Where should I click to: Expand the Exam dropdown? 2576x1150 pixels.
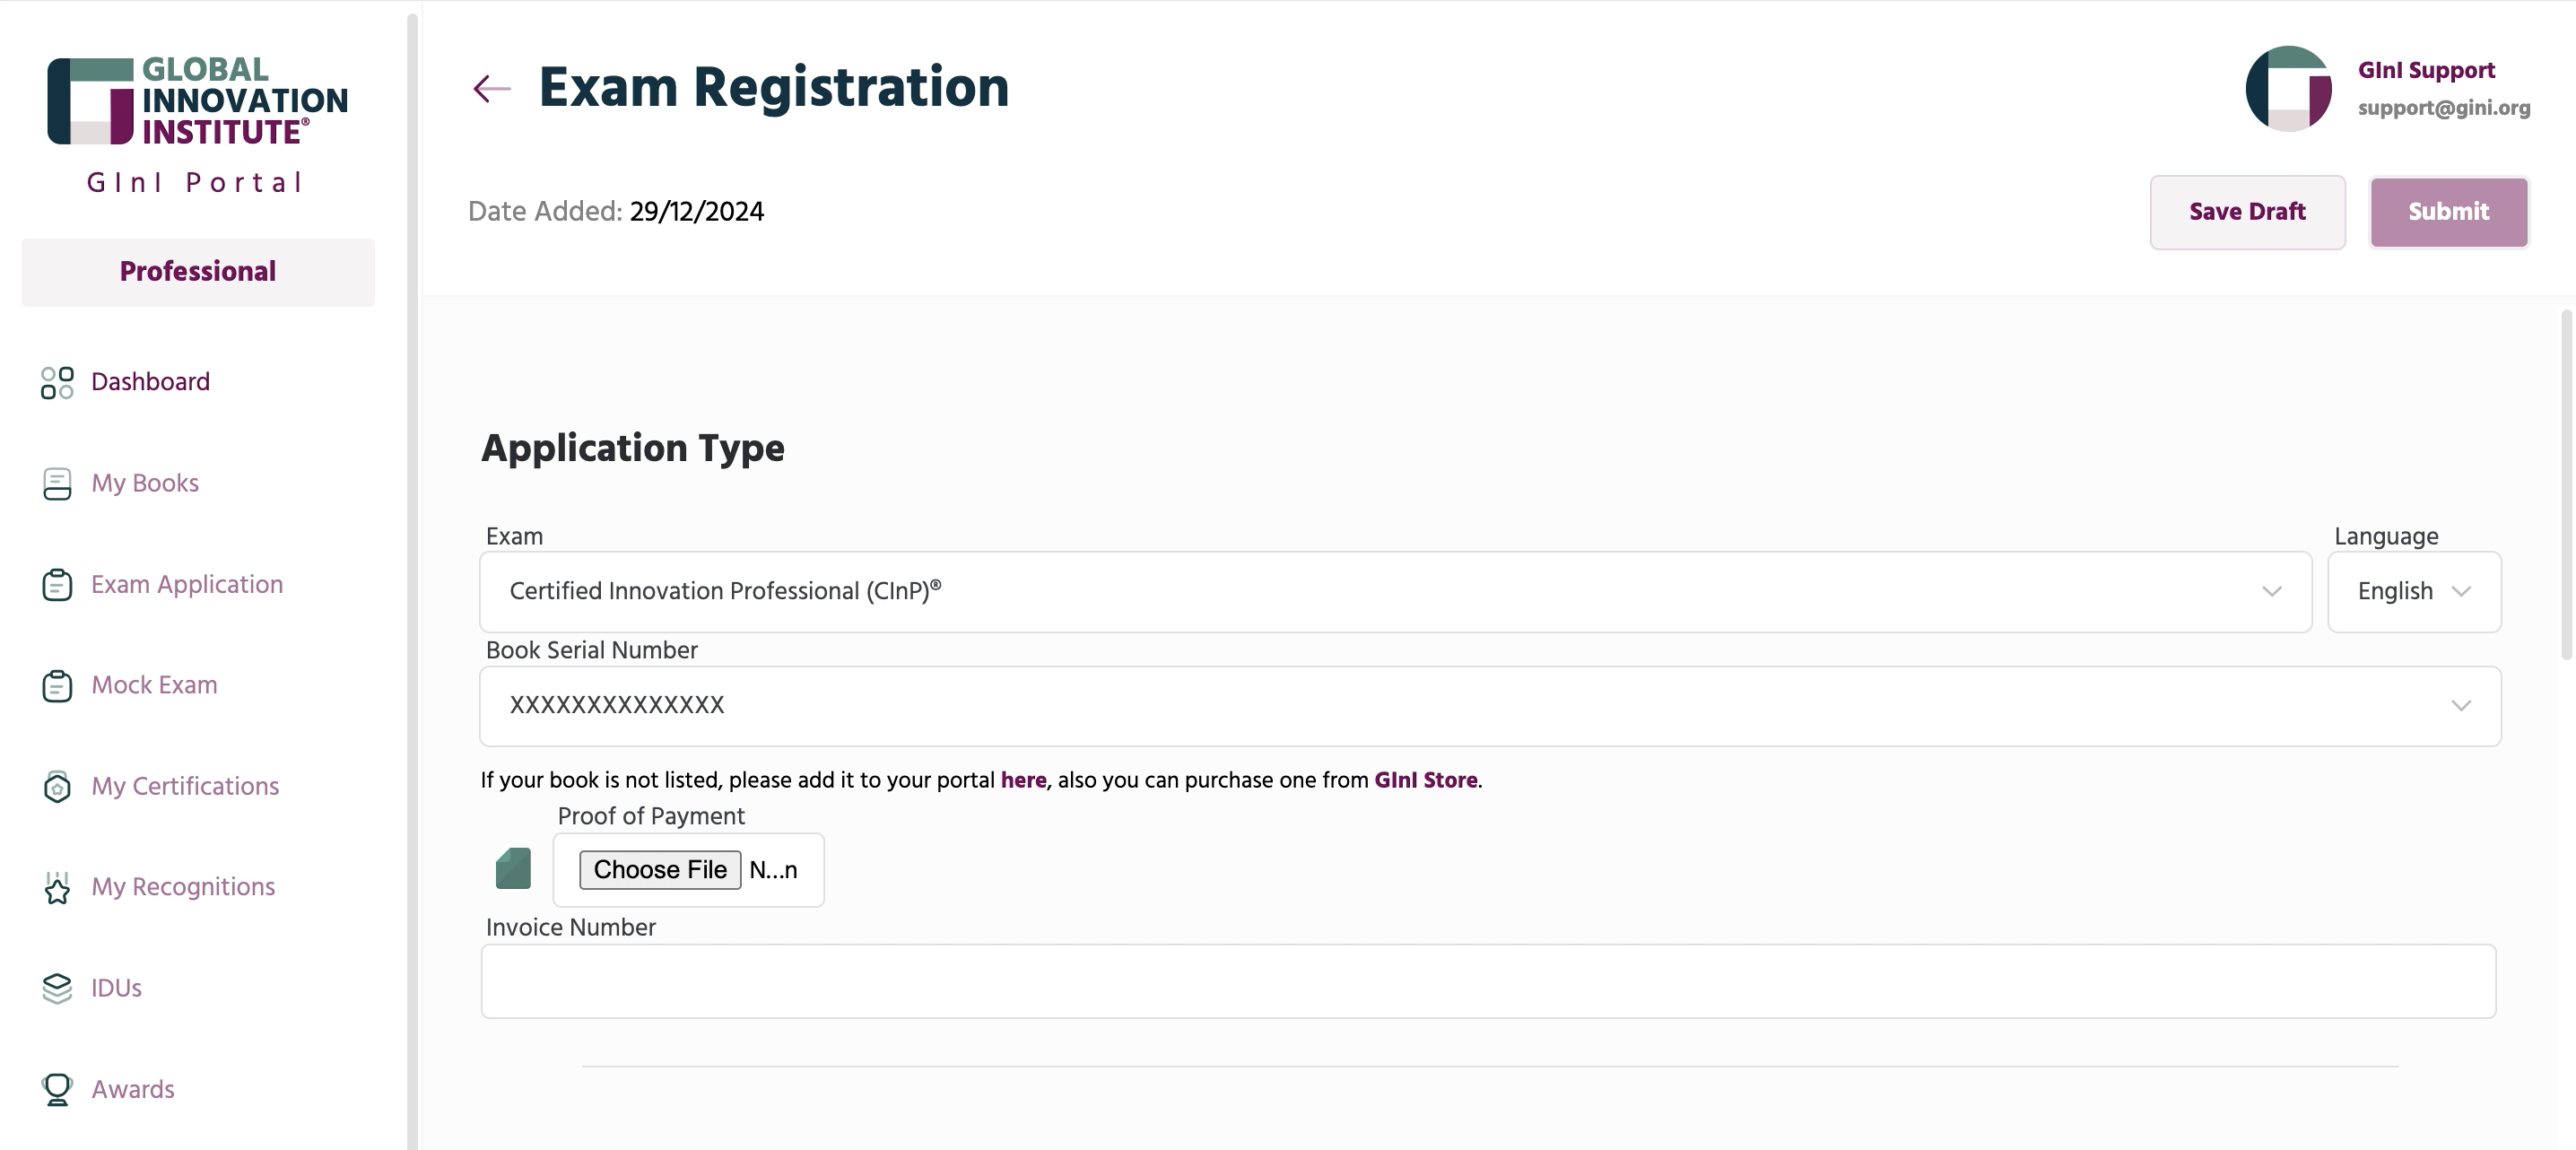pos(1395,591)
